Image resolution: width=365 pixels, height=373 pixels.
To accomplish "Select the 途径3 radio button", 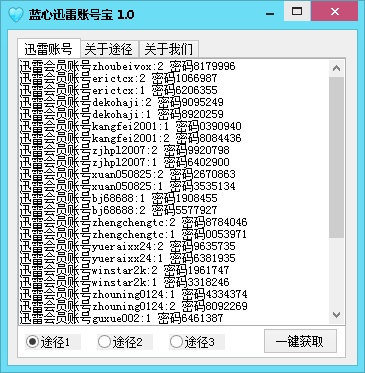I will pos(197,342).
